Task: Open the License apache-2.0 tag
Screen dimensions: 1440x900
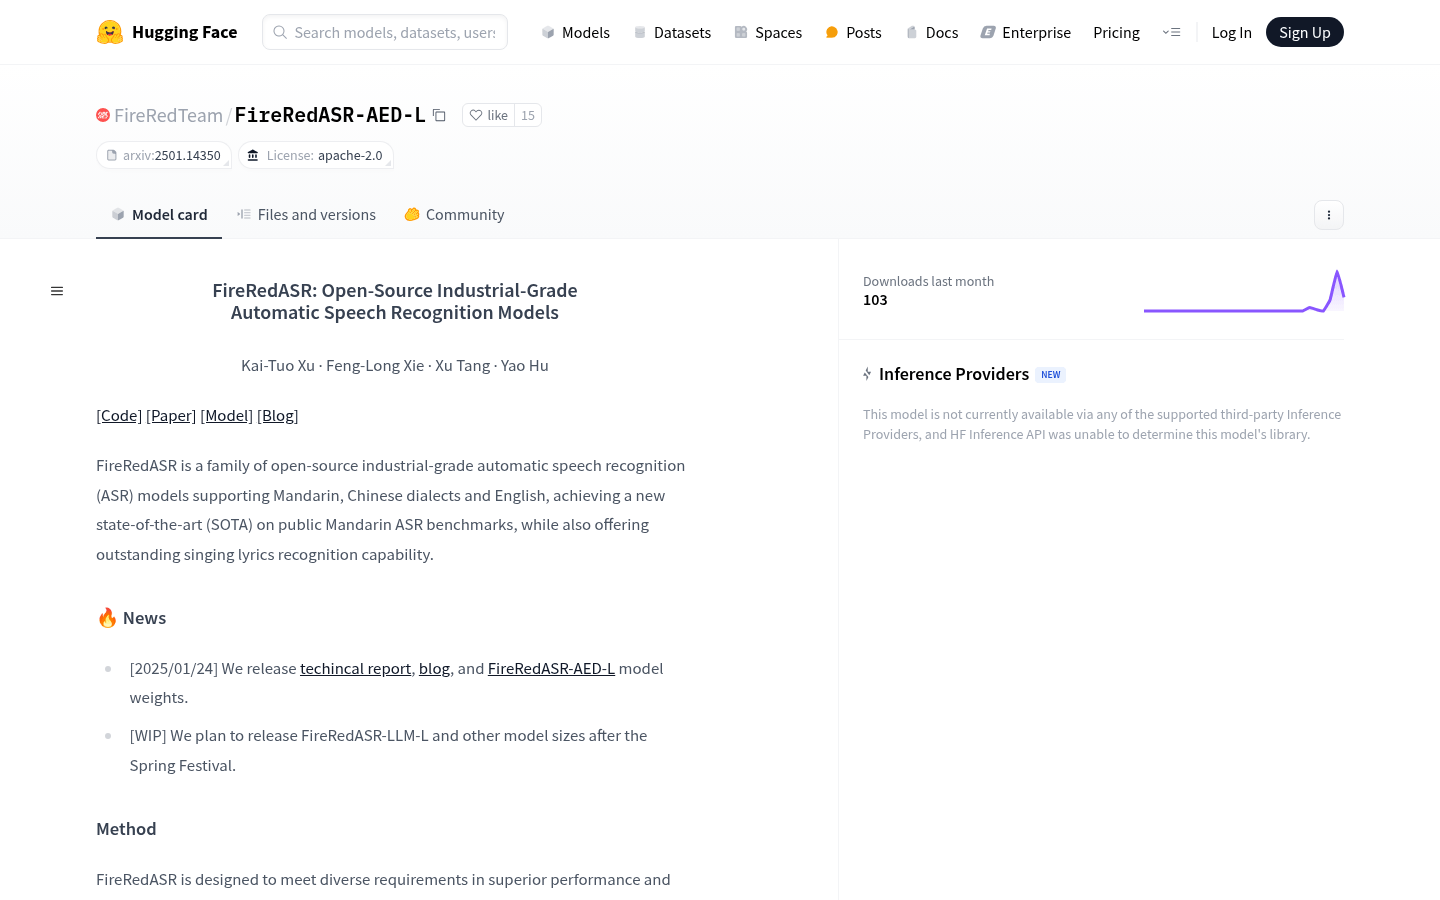Action: [315, 155]
